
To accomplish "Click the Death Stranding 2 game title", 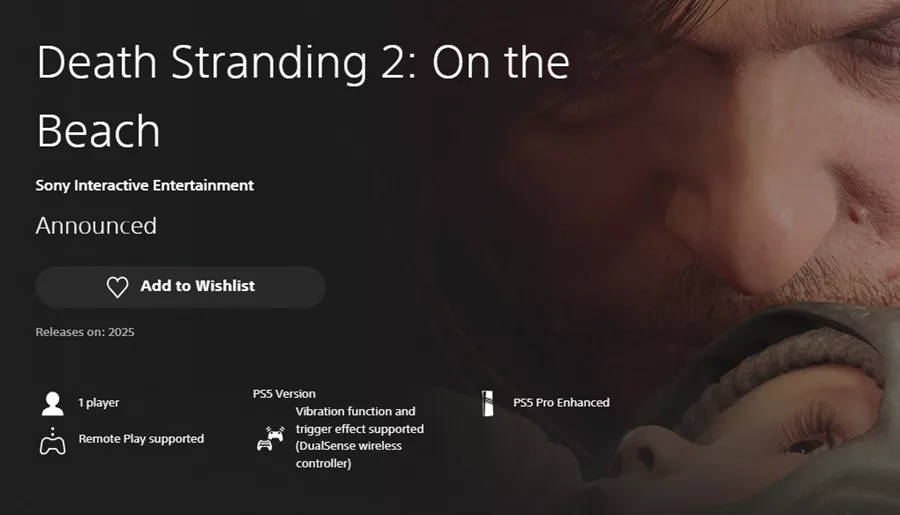I will pos(303,96).
